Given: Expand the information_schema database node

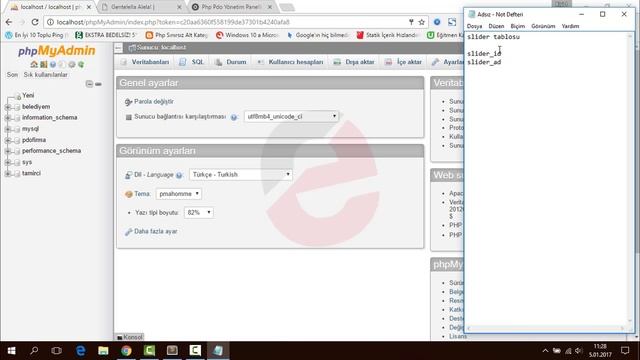Looking at the screenshot, I should [x=8, y=118].
